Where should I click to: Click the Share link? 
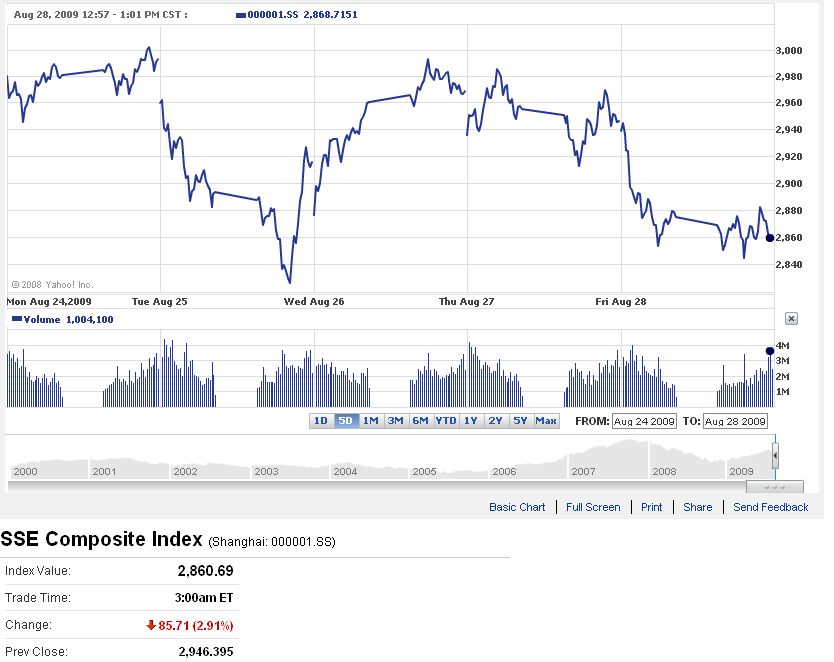click(x=698, y=507)
